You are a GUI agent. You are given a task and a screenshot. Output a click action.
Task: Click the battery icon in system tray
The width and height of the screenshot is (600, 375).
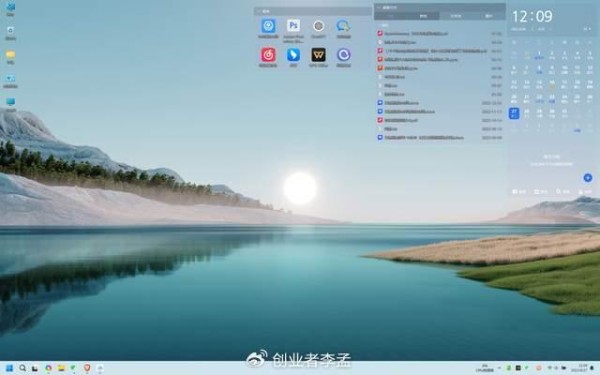coord(564,368)
